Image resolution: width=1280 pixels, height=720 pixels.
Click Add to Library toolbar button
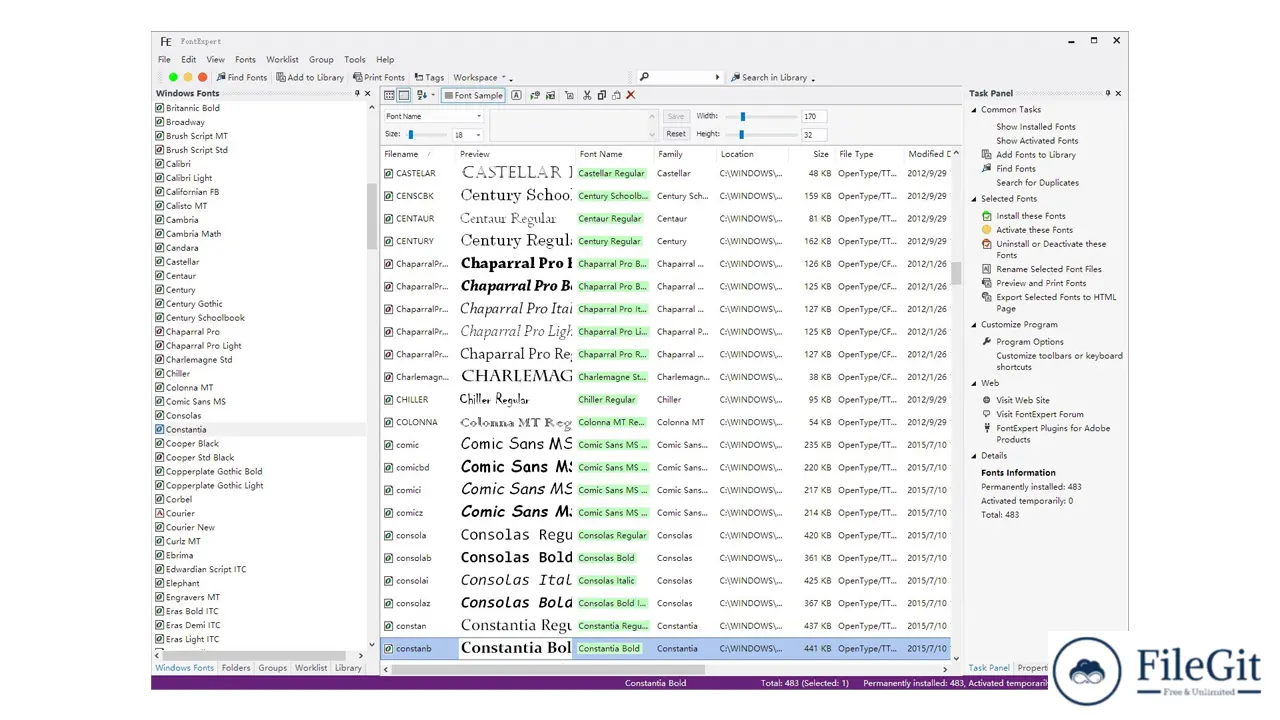tap(310, 77)
